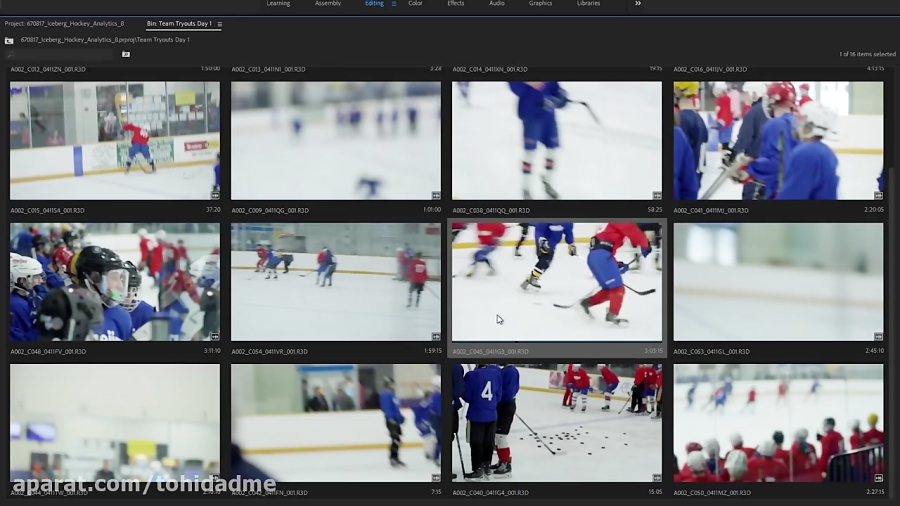Open the Effects workspace tab
This screenshot has height=506, width=900.
[x=456, y=3]
